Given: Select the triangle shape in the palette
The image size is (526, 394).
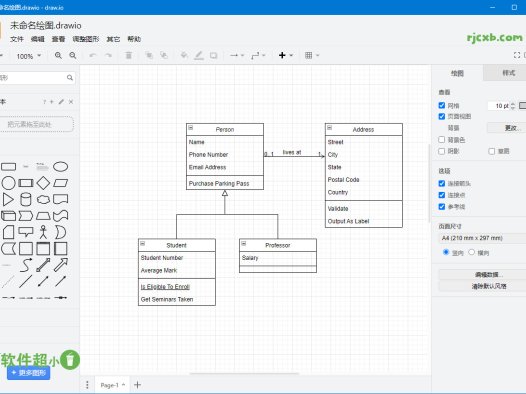Looking at the screenshot, I should [8, 199].
